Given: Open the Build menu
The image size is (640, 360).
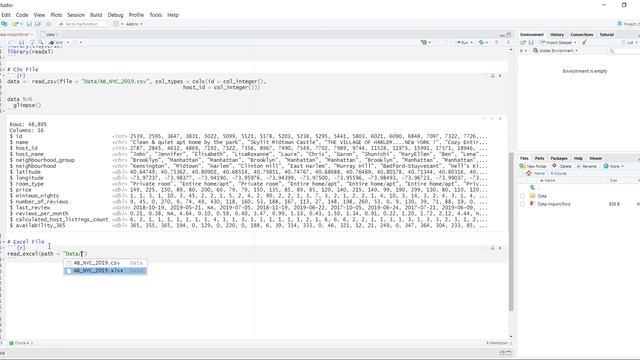Looking at the screenshot, I should (96, 15).
